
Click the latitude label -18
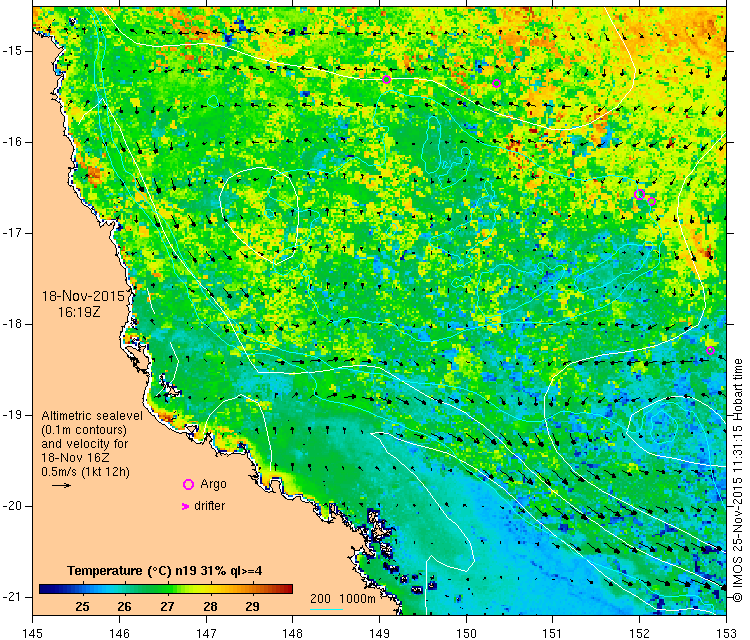11,324
